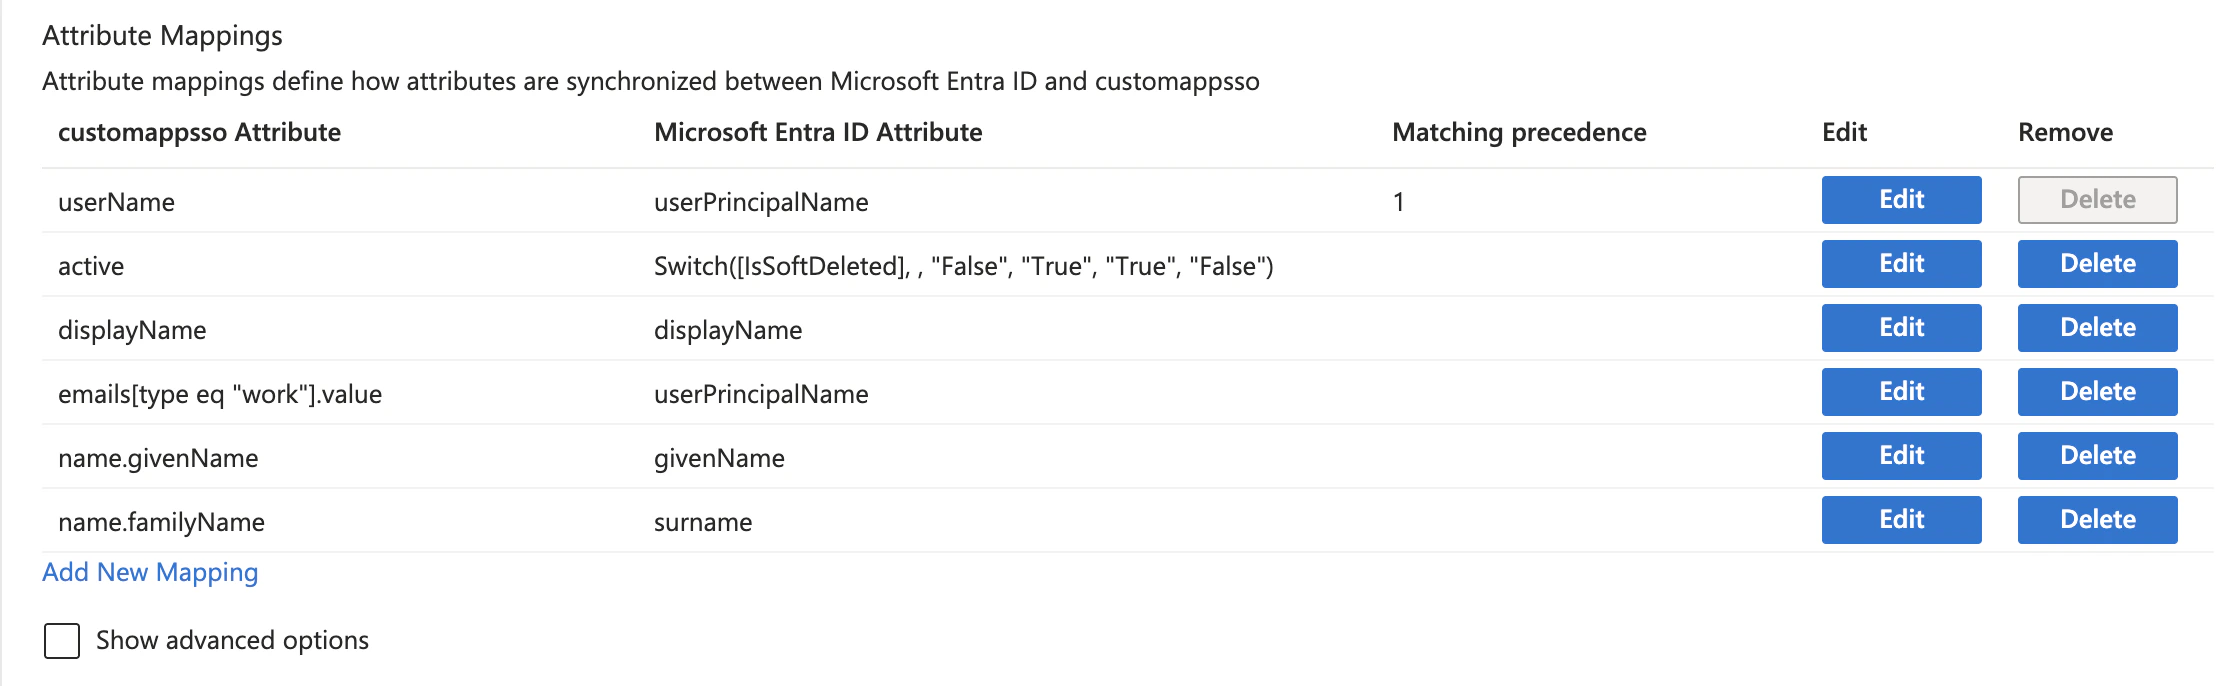The image size is (2226, 686).
Task: Click the customappsso Attribute column header
Action: point(200,132)
